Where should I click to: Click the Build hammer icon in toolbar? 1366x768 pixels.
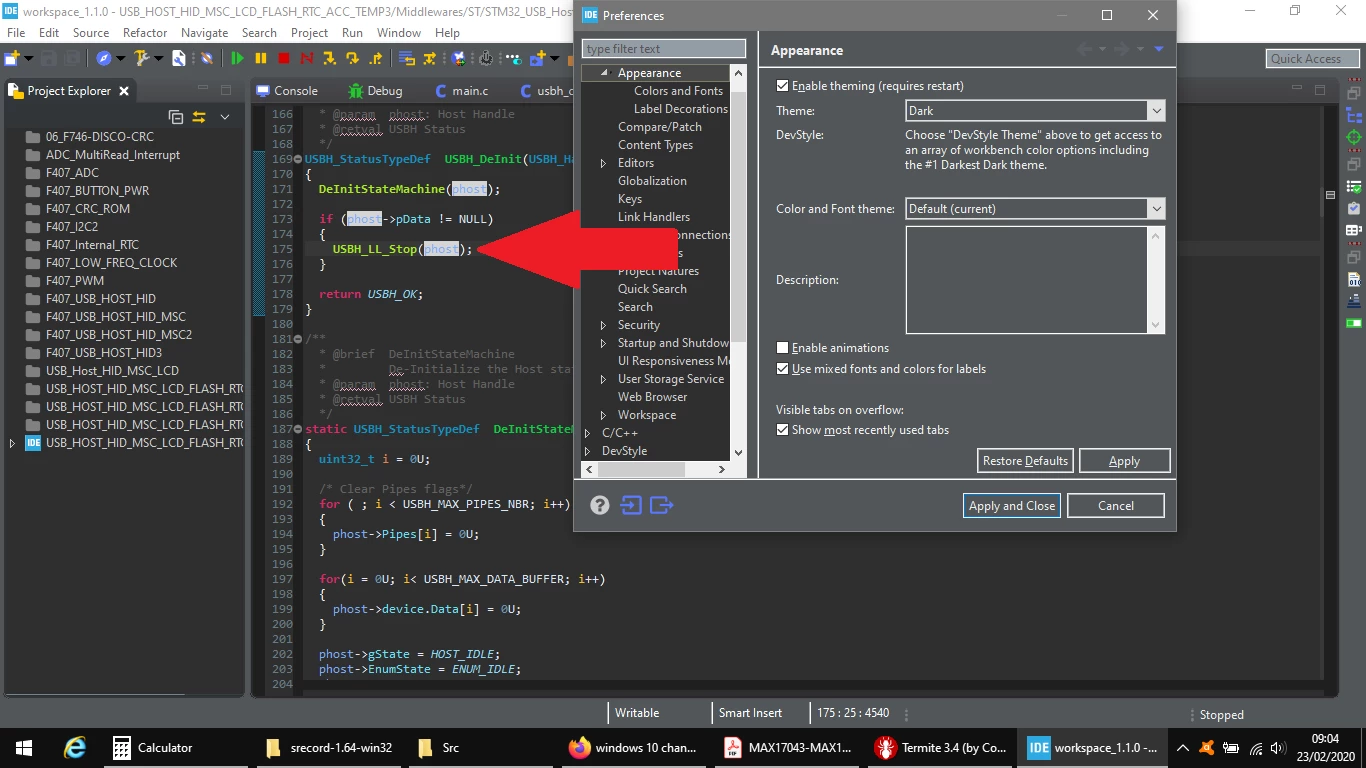click(x=142, y=59)
